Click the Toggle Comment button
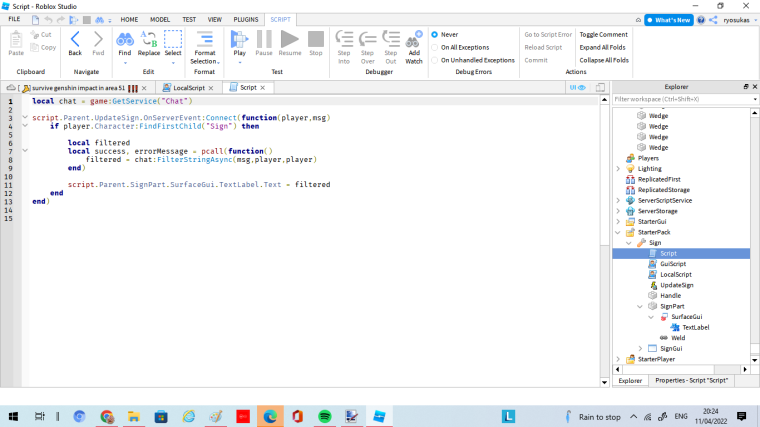 (x=603, y=34)
